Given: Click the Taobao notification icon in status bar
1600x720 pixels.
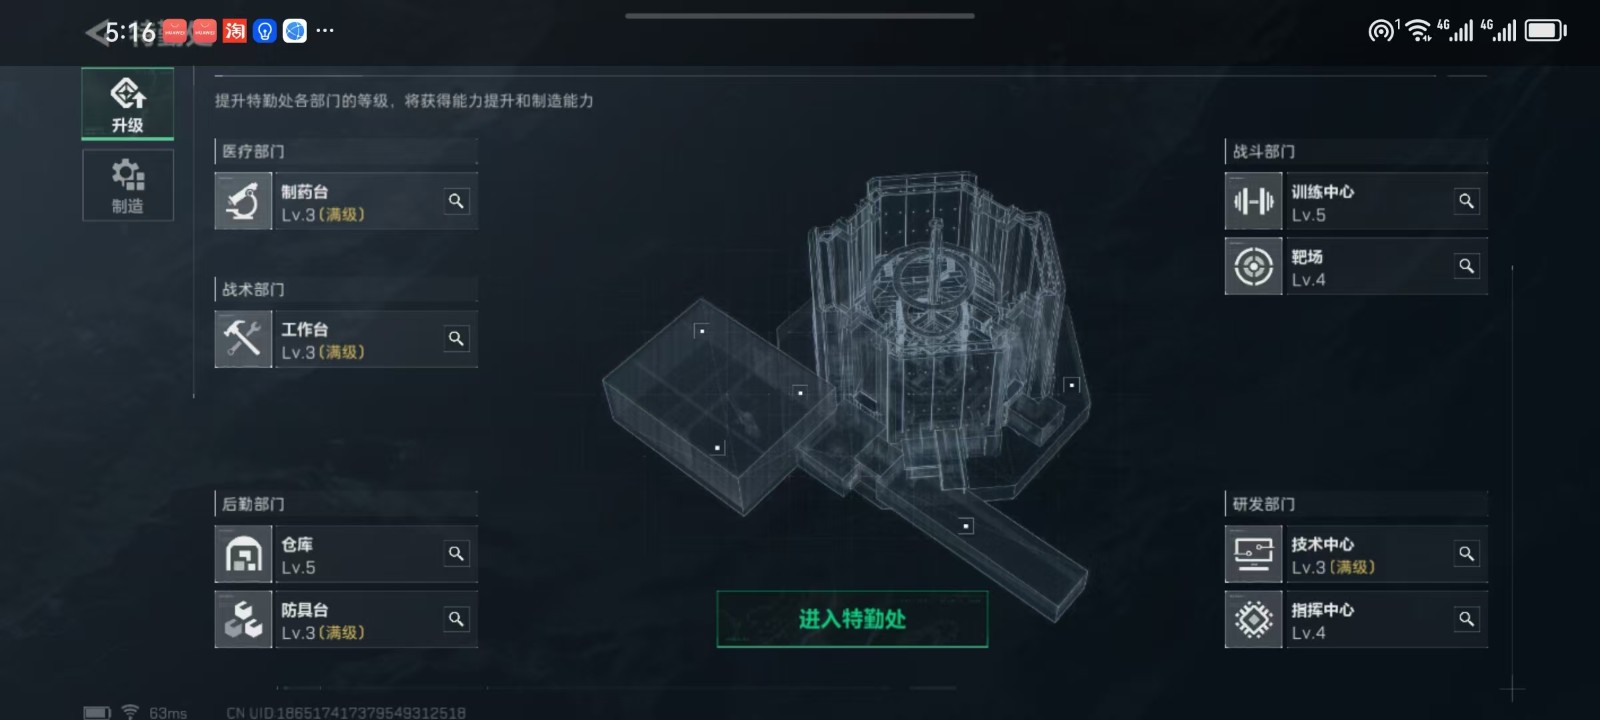Looking at the screenshot, I should tap(235, 31).
